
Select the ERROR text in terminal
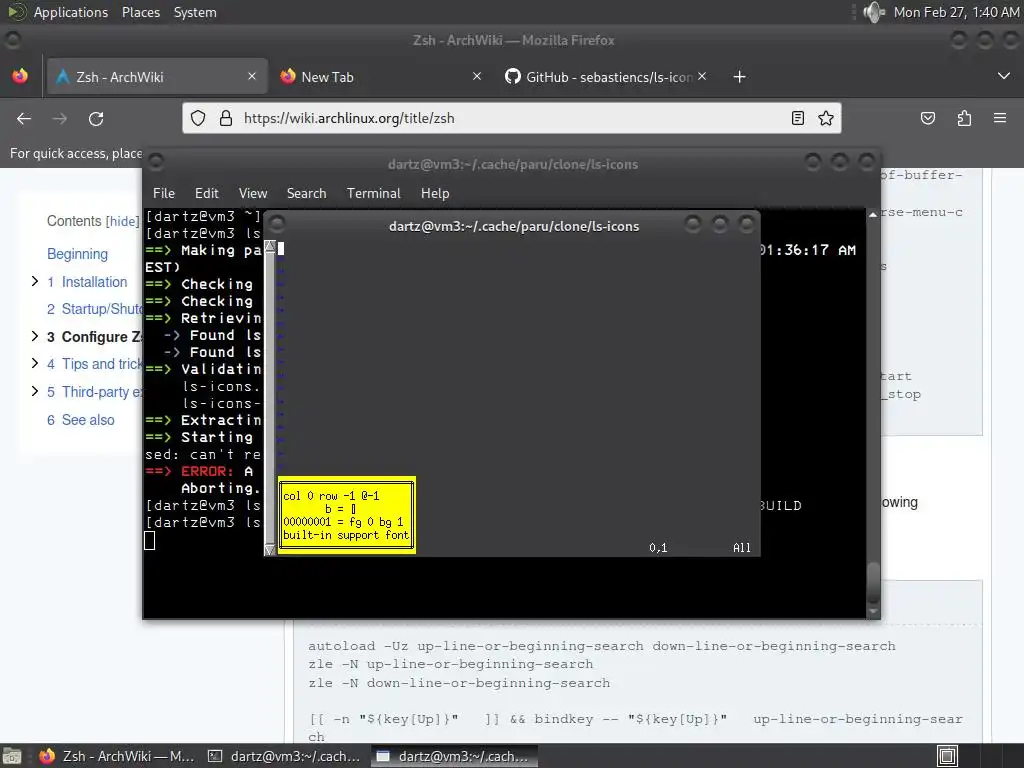pyautogui.click(x=206, y=472)
